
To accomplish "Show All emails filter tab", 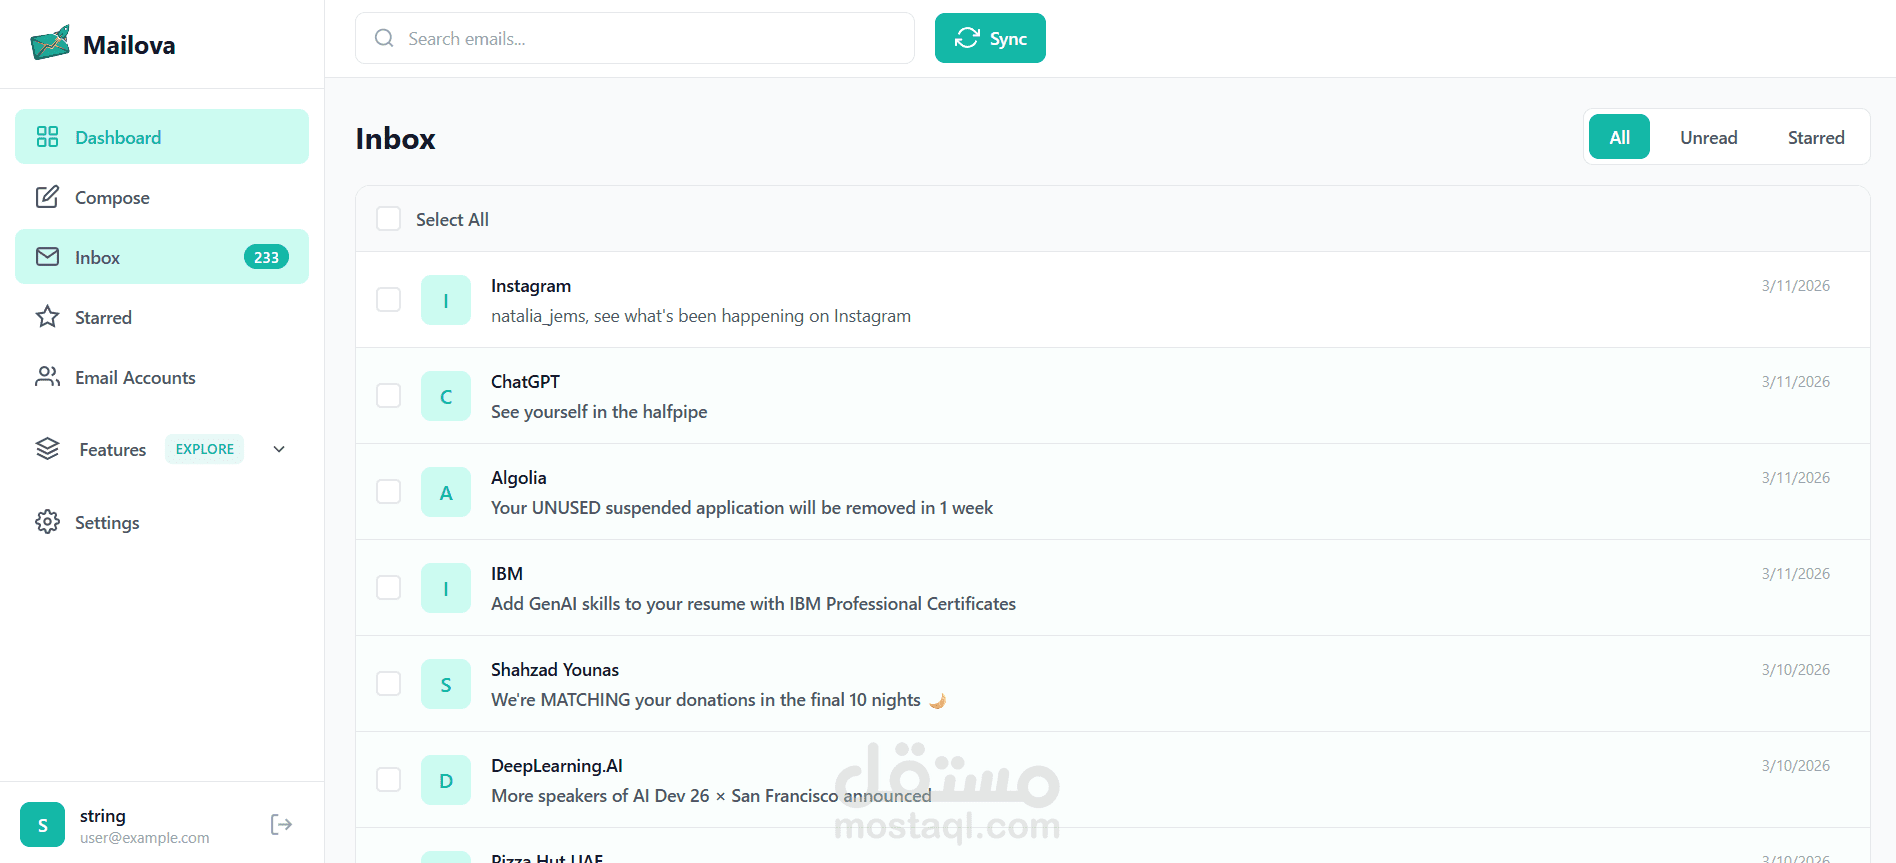I will [1619, 137].
